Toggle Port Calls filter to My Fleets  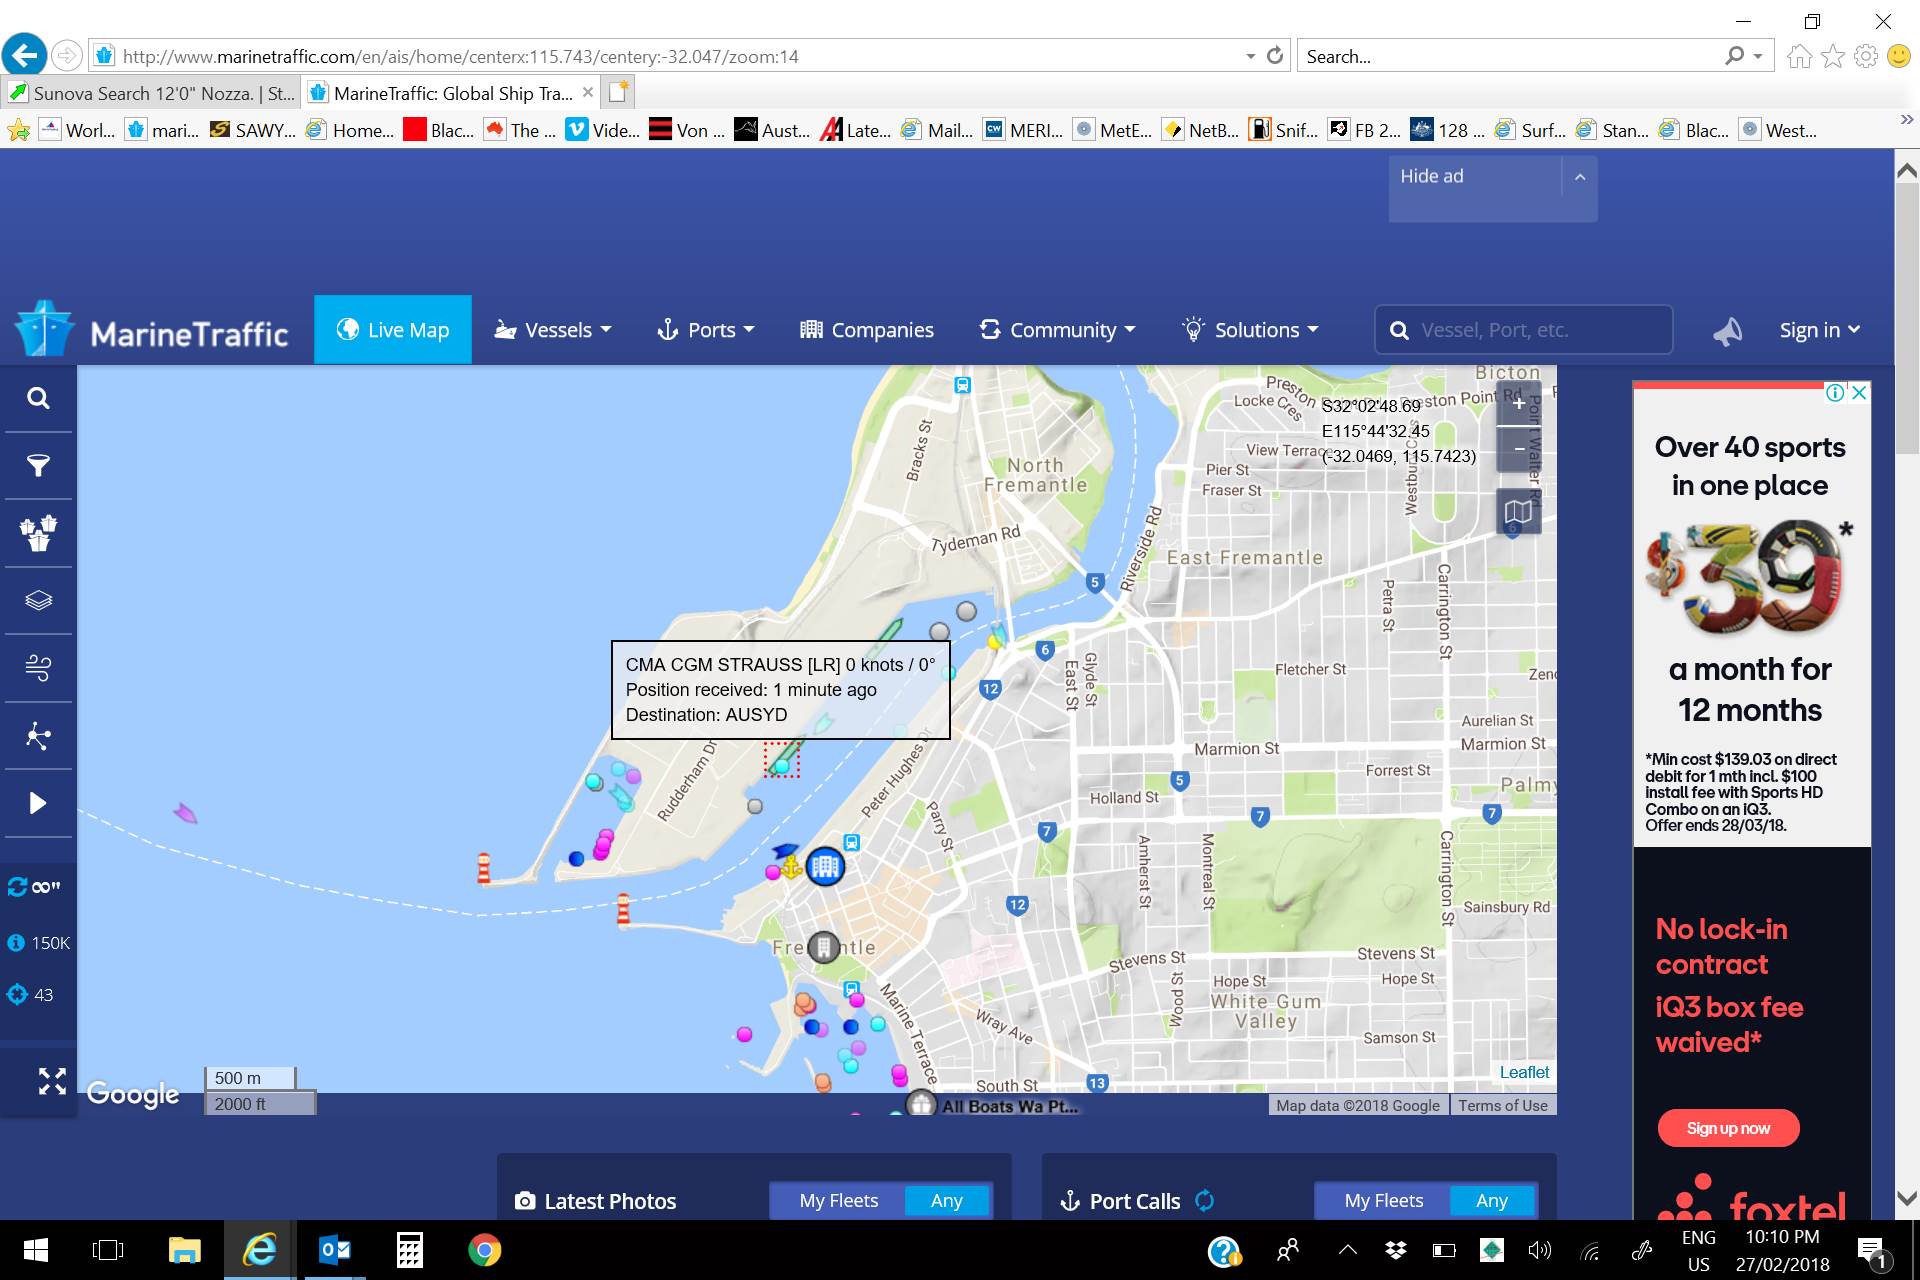click(x=1383, y=1200)
